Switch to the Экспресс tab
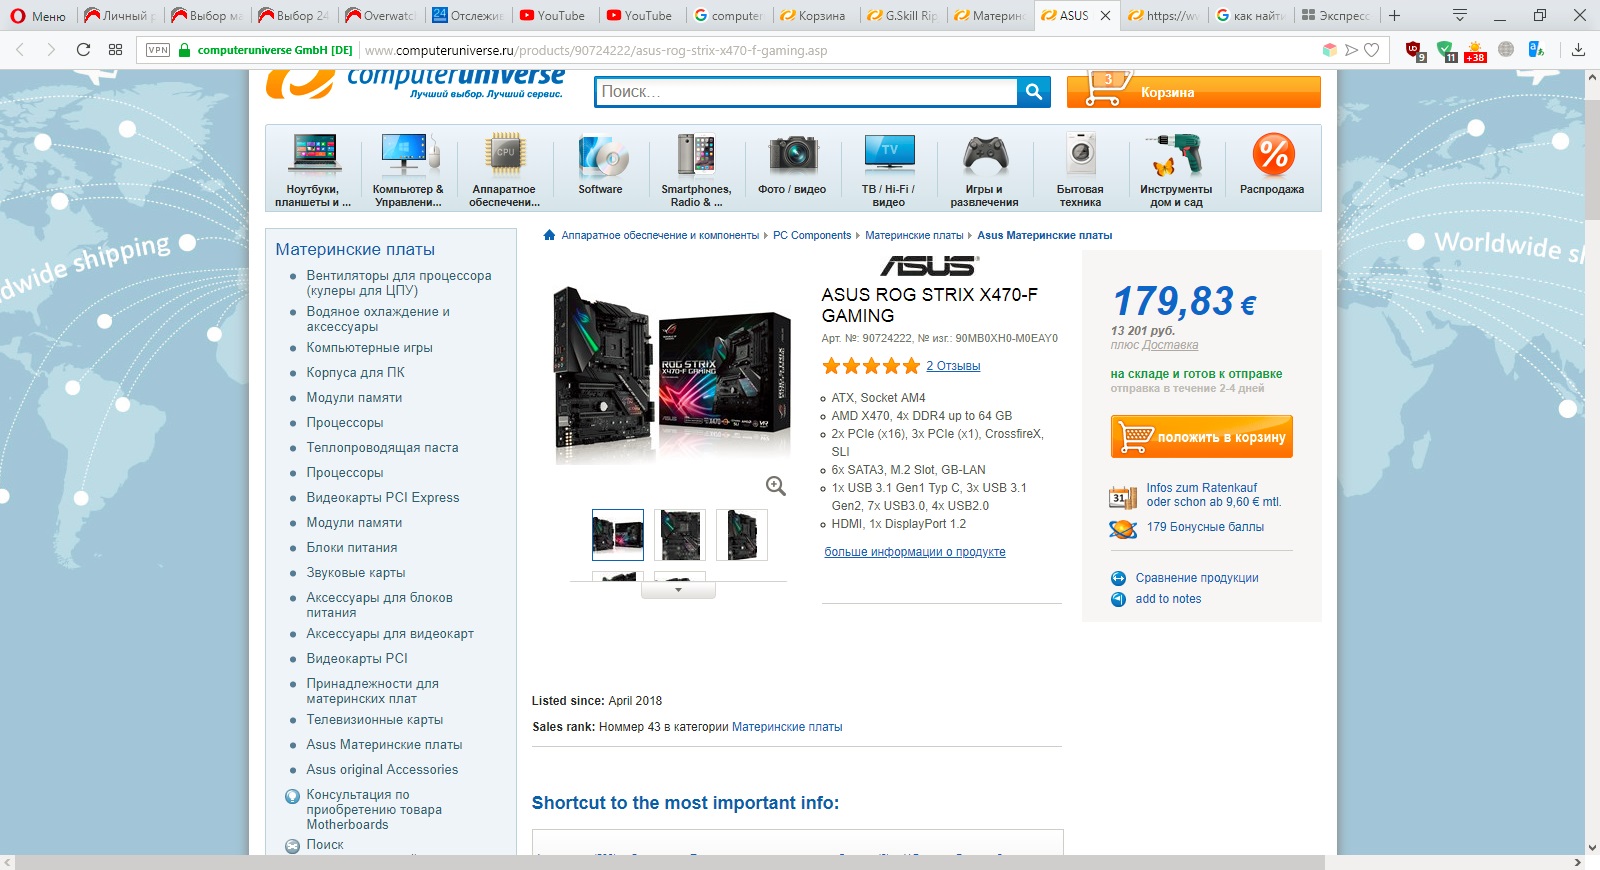The image size is (1600, 870). pos(1336,15)
